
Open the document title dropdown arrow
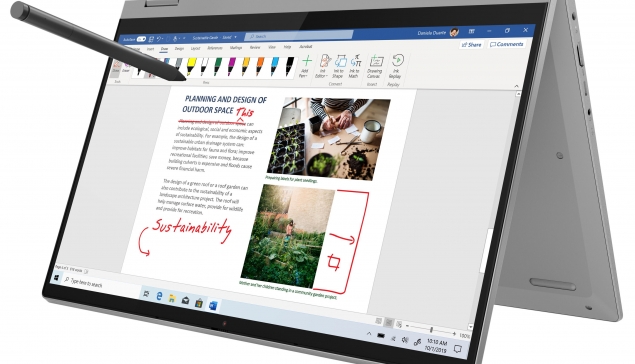point(235,37)
